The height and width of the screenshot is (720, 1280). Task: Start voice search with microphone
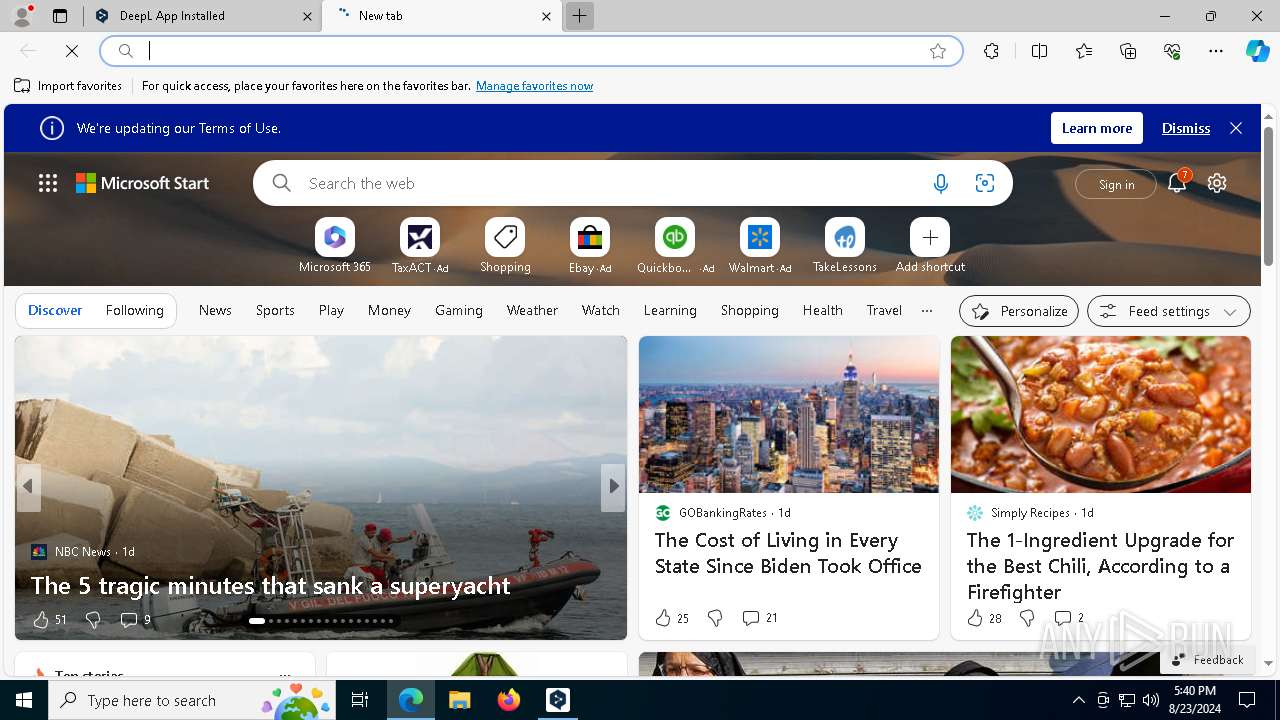tap(940, 183)
